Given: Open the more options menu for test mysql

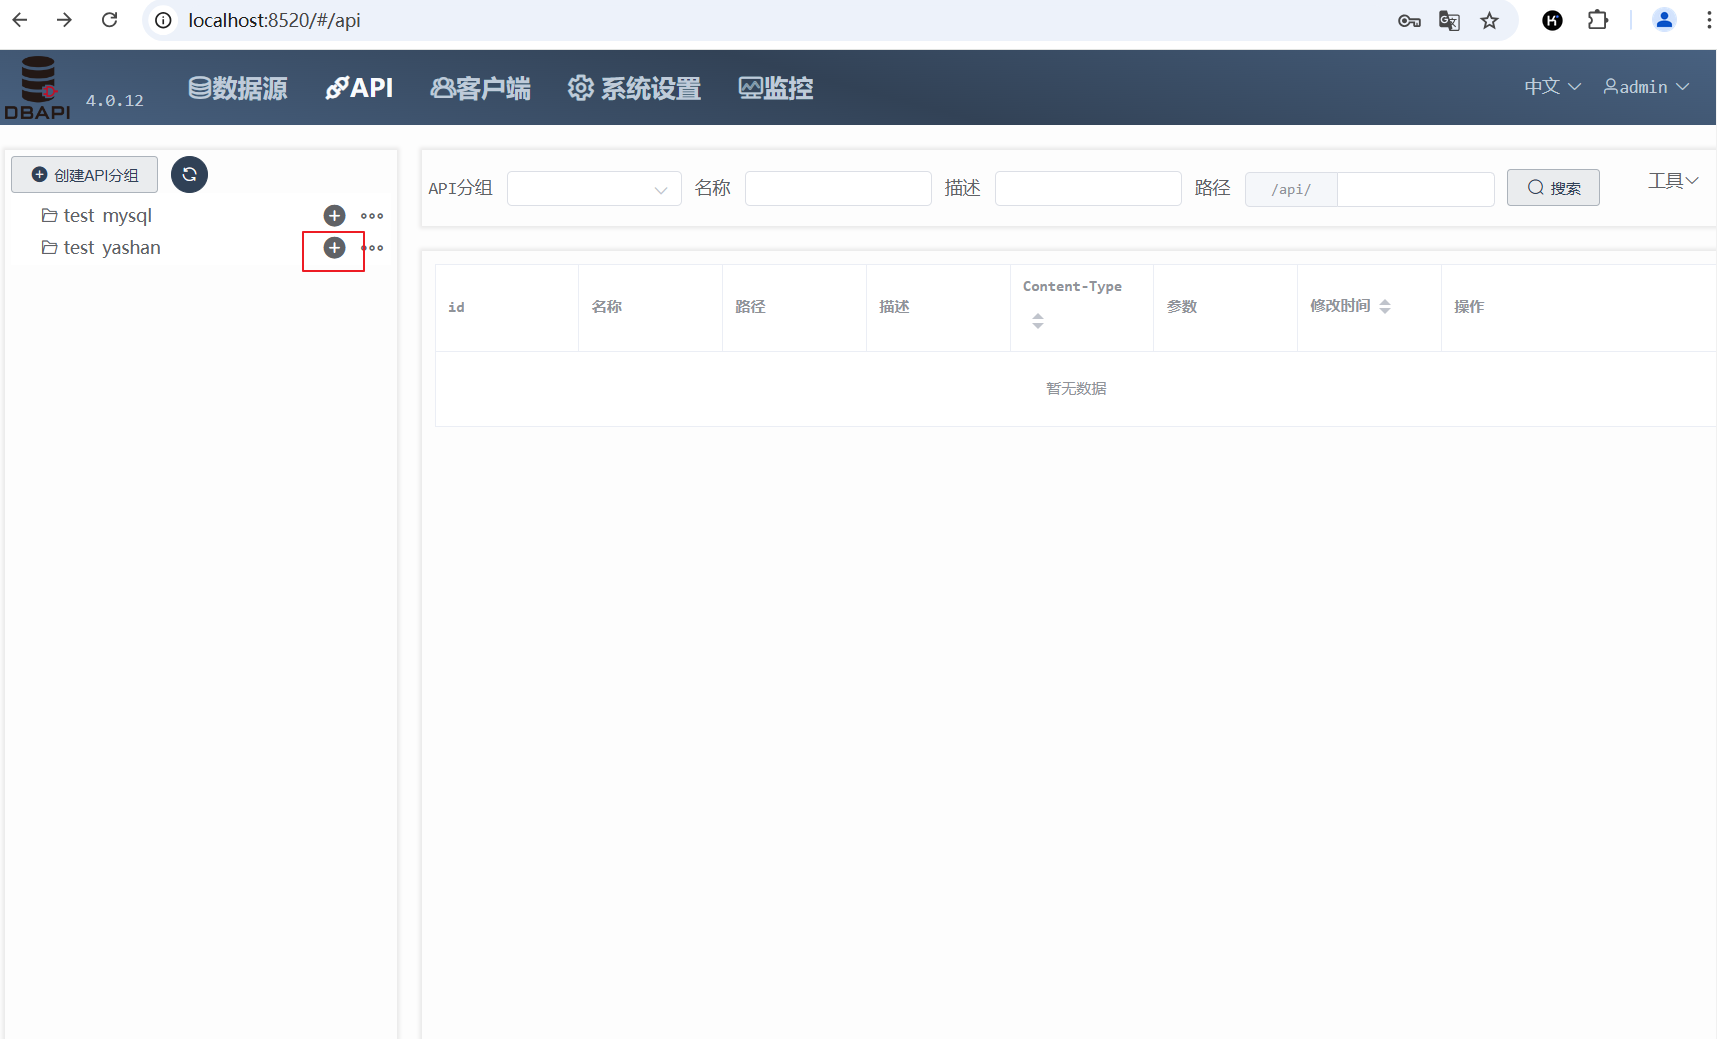Looking at the screenshot, I should pyautogui.click(x=372, y=215).
